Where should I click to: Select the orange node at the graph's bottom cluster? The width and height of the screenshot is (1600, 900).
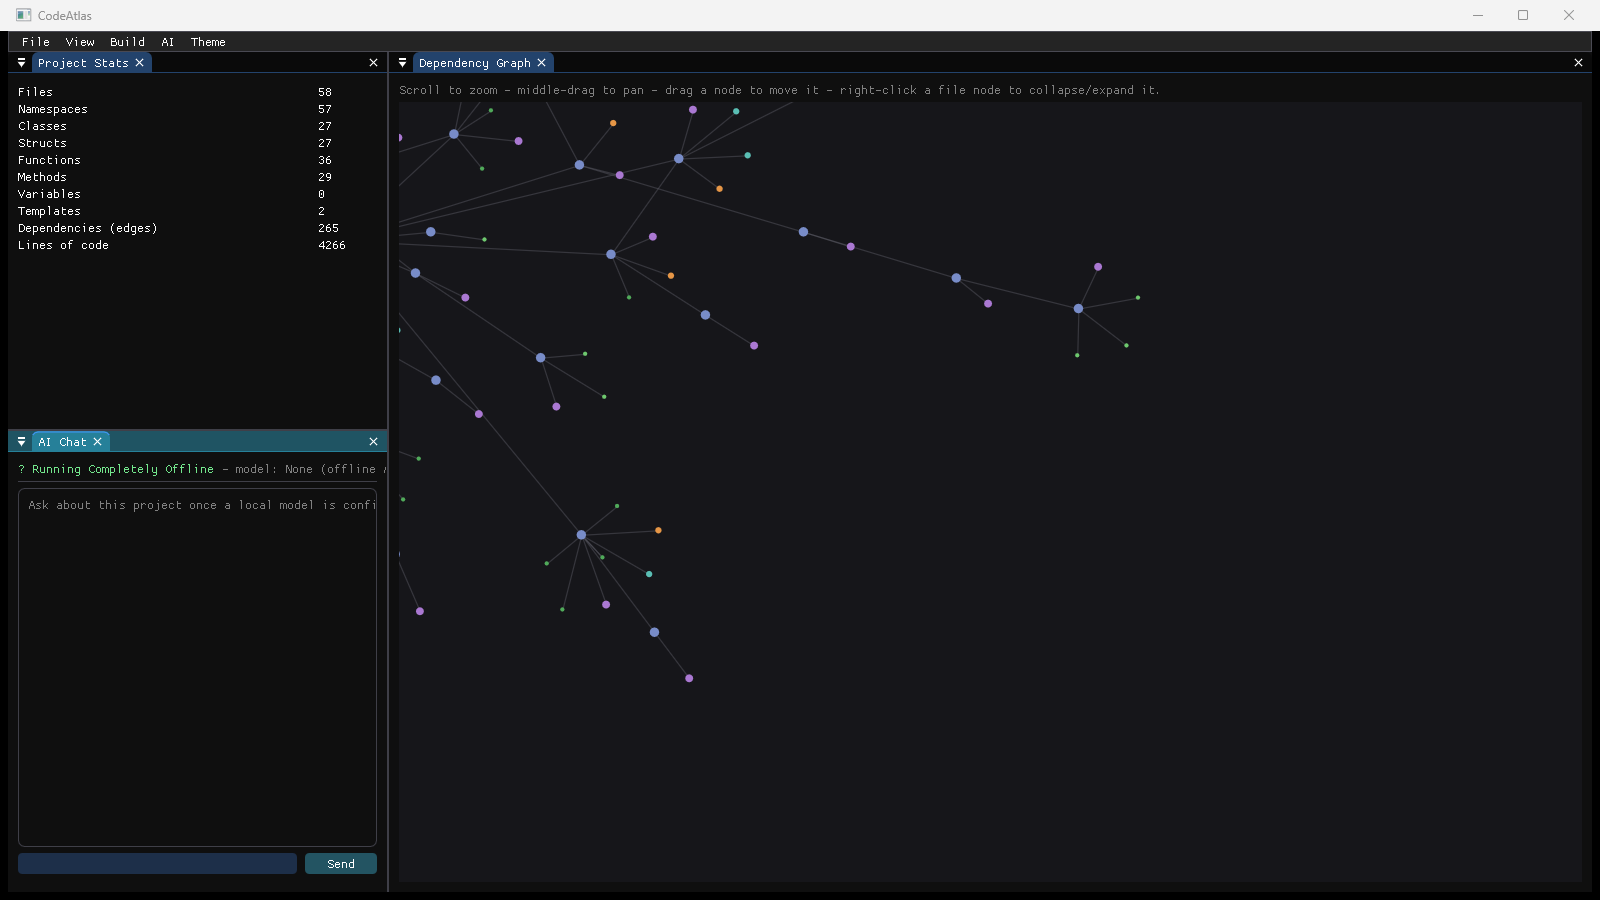click(x=658, y=530)
